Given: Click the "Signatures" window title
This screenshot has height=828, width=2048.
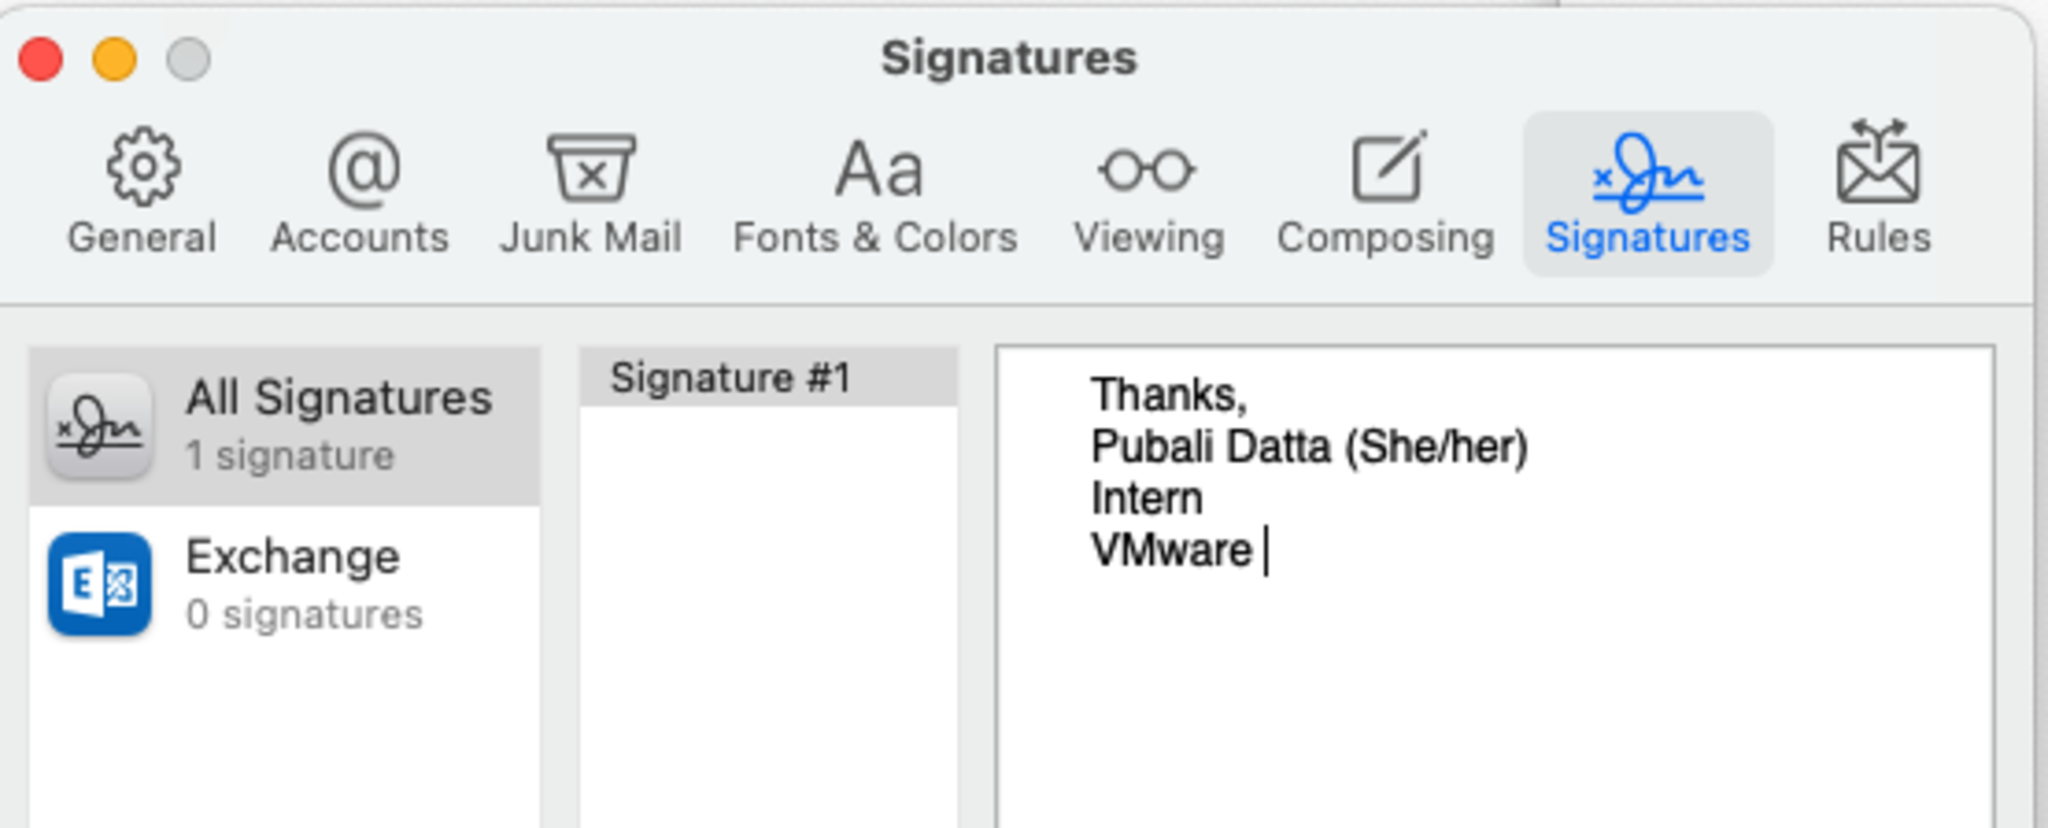Looking at the screenshot, I should (1008, 58).
